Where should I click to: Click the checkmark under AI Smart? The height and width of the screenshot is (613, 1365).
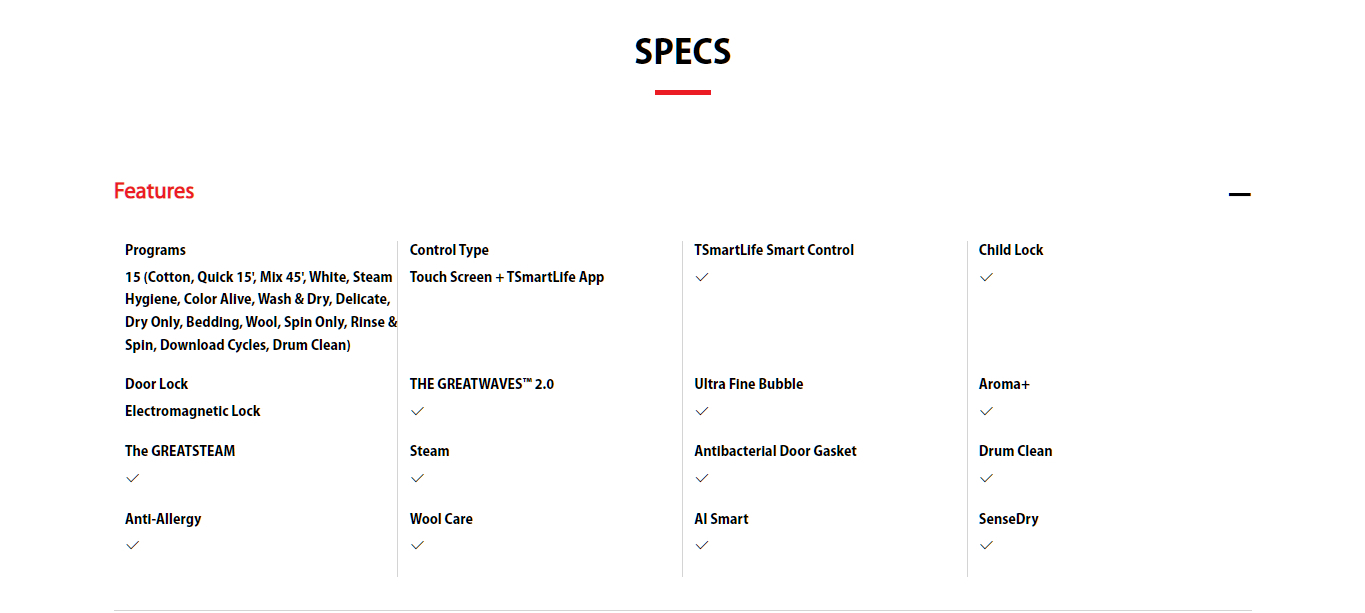pos(702,545)
